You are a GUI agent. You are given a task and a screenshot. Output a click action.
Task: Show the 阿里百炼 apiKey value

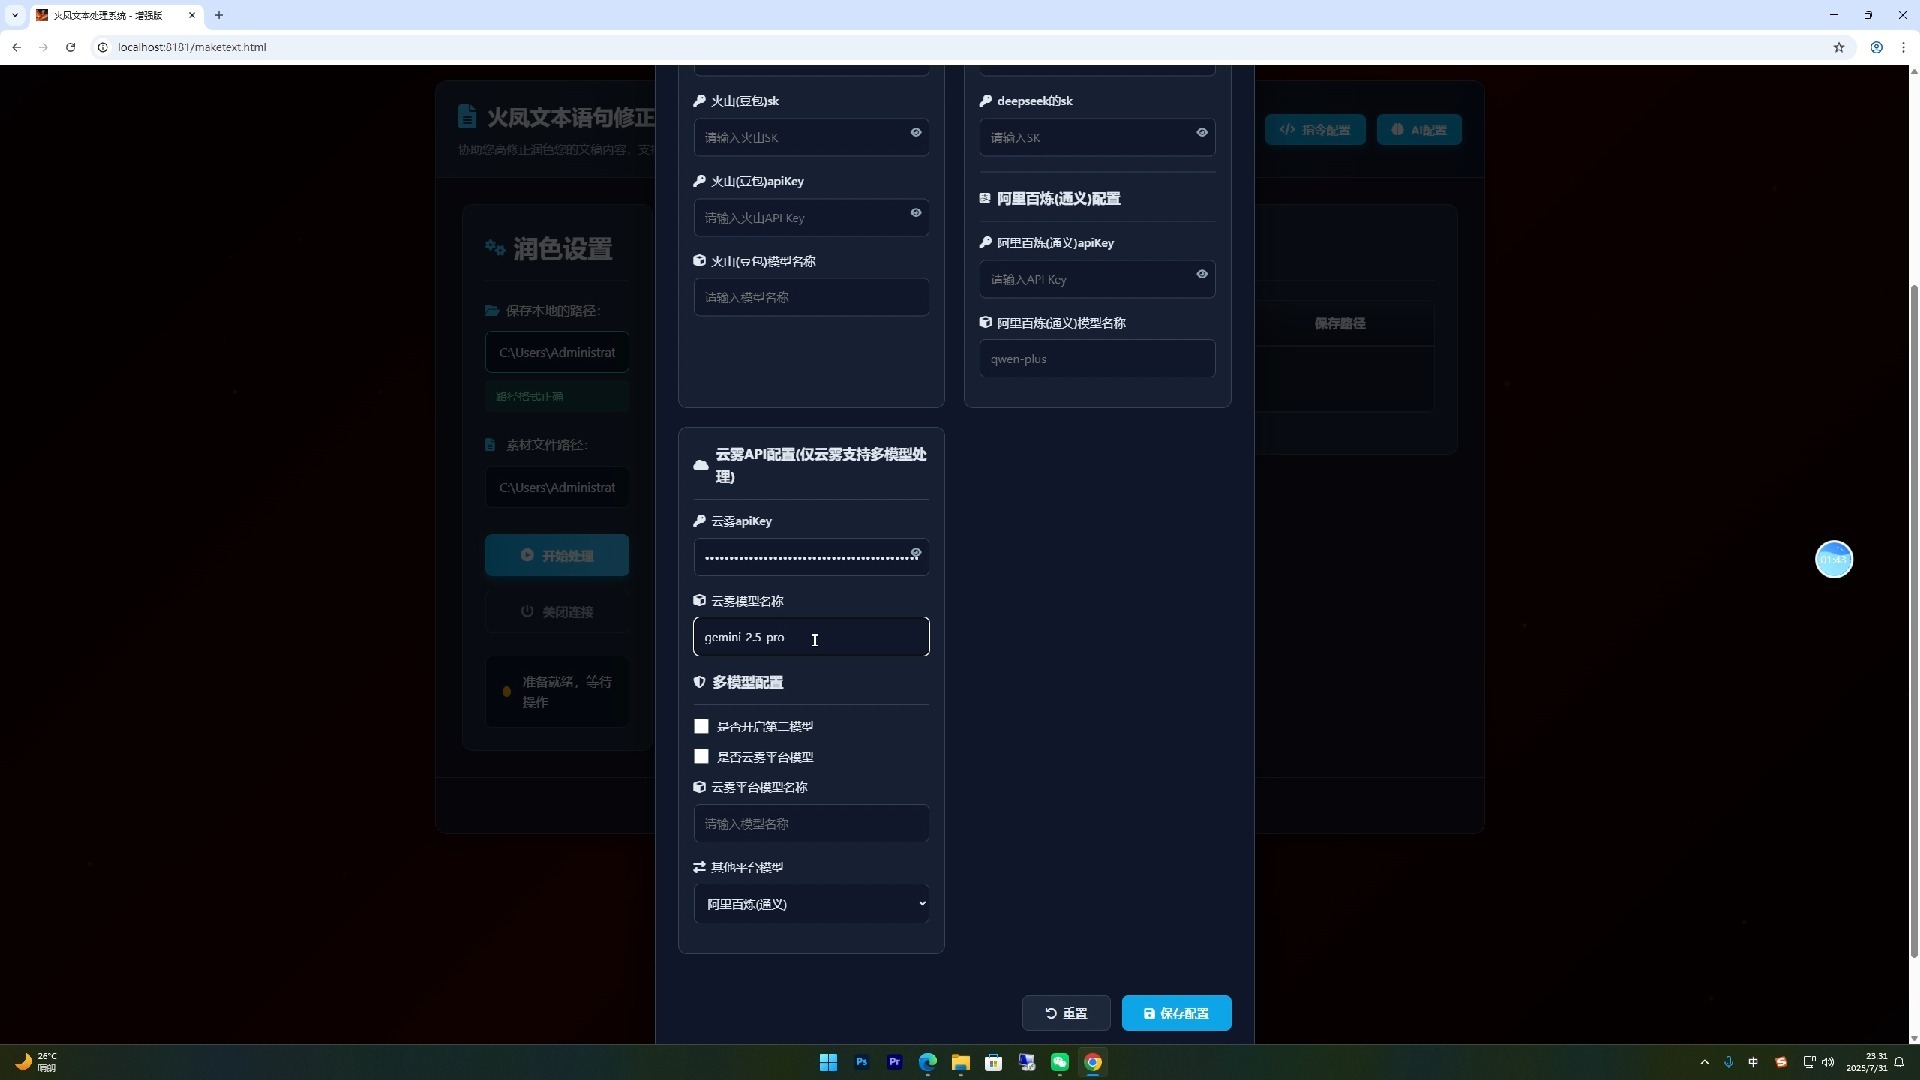point(1201,274)
